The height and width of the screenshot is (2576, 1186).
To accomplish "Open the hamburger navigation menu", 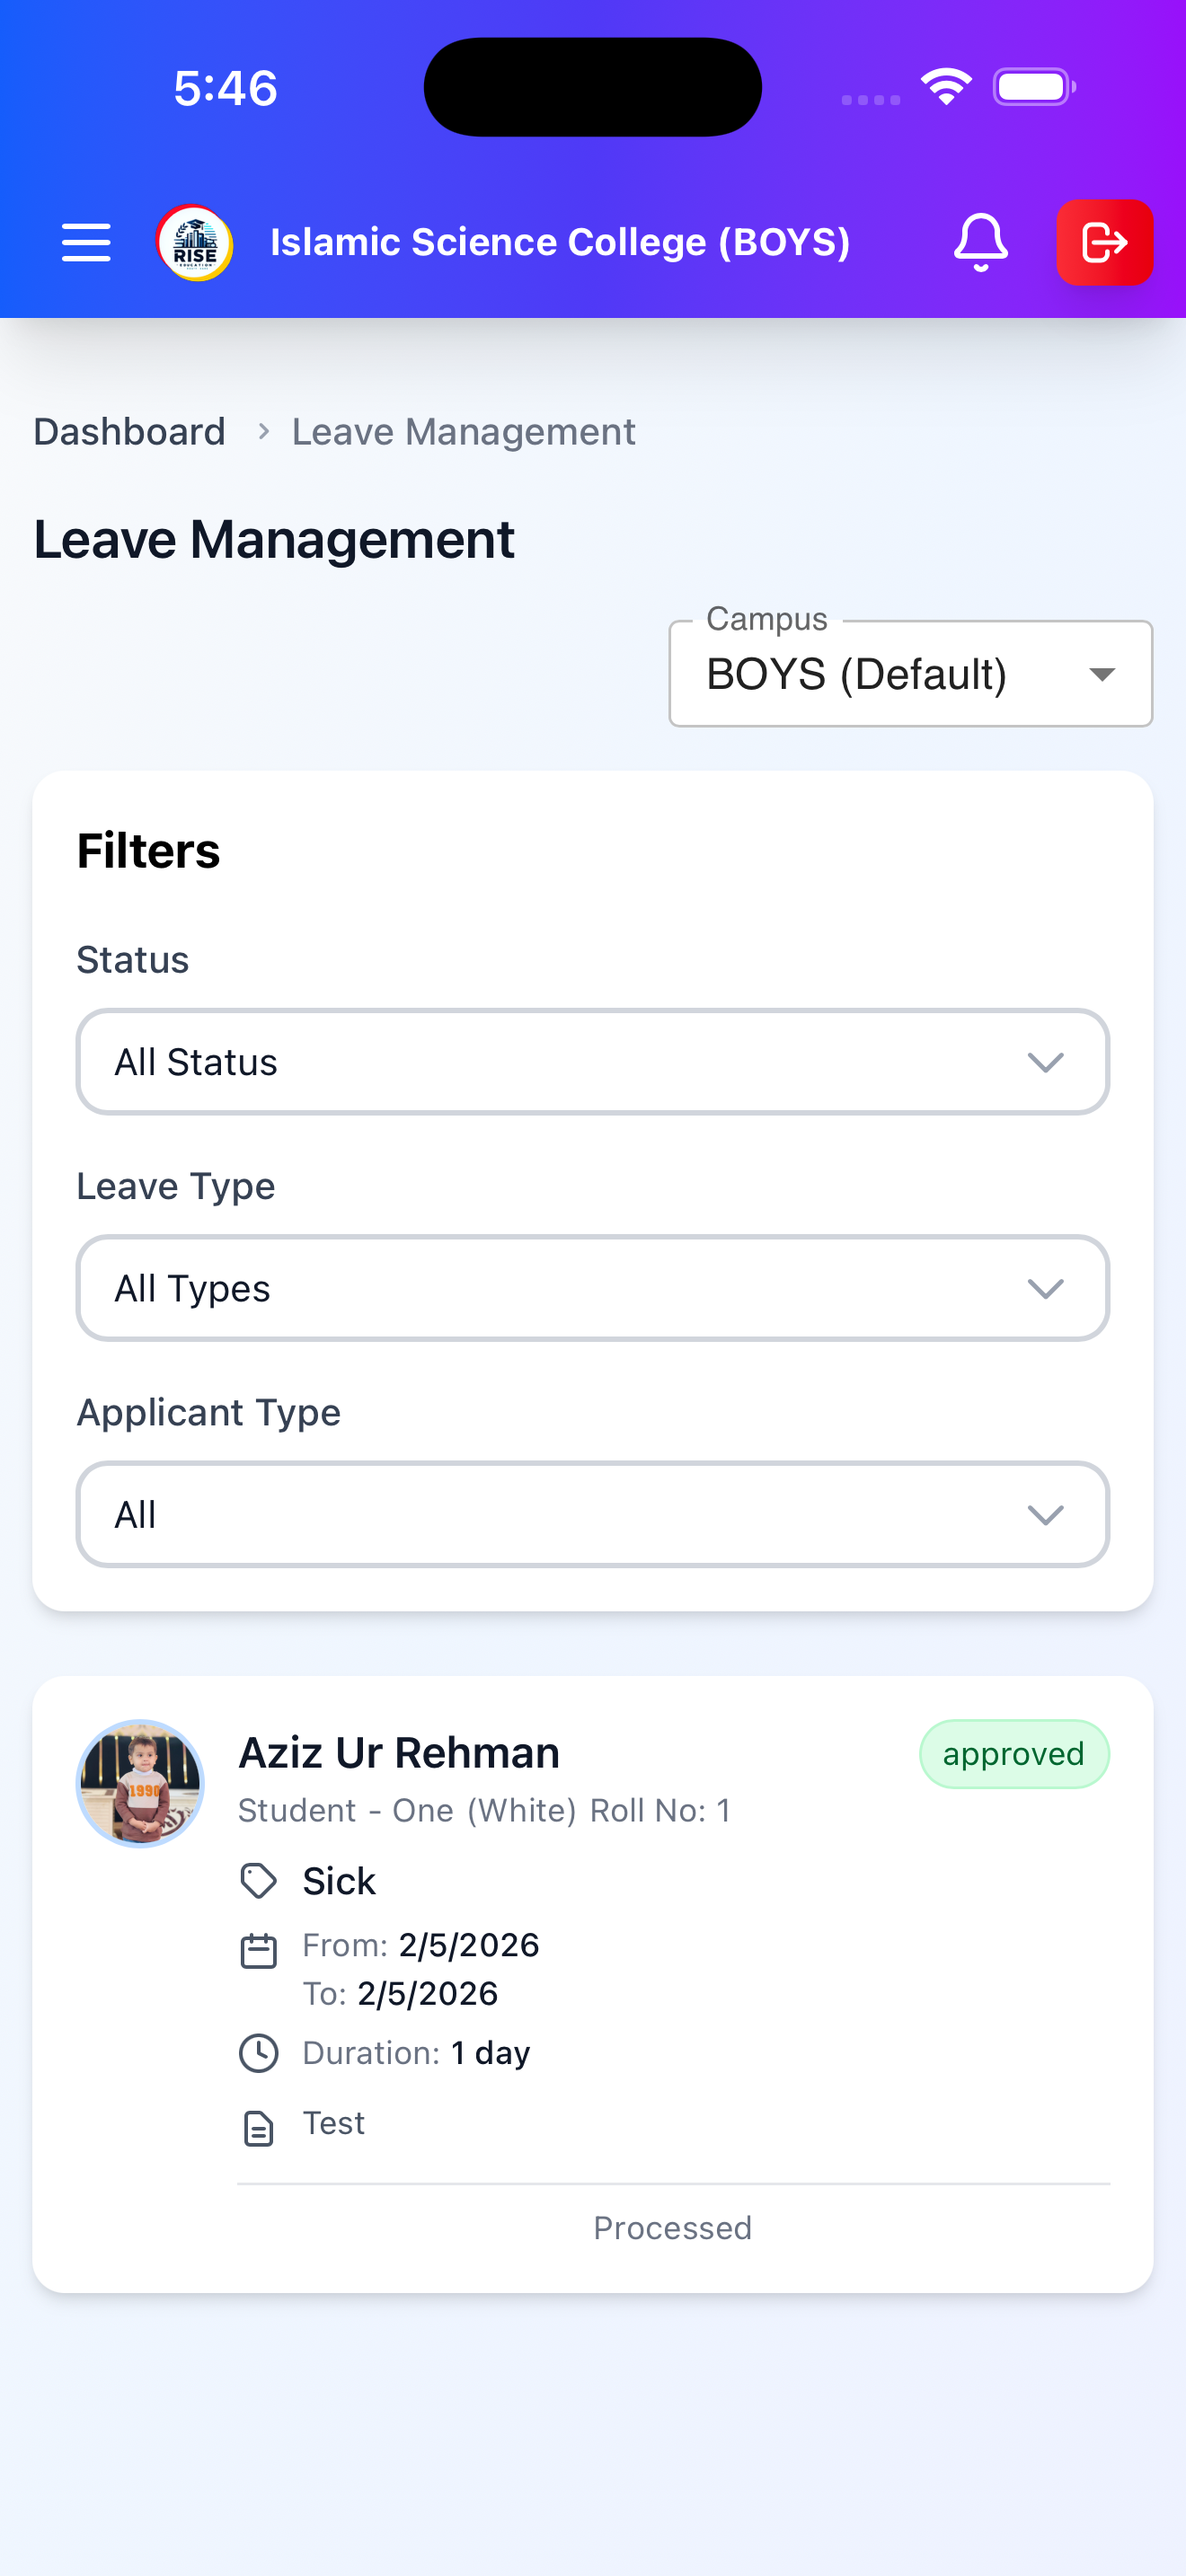I will pos(86,243).
